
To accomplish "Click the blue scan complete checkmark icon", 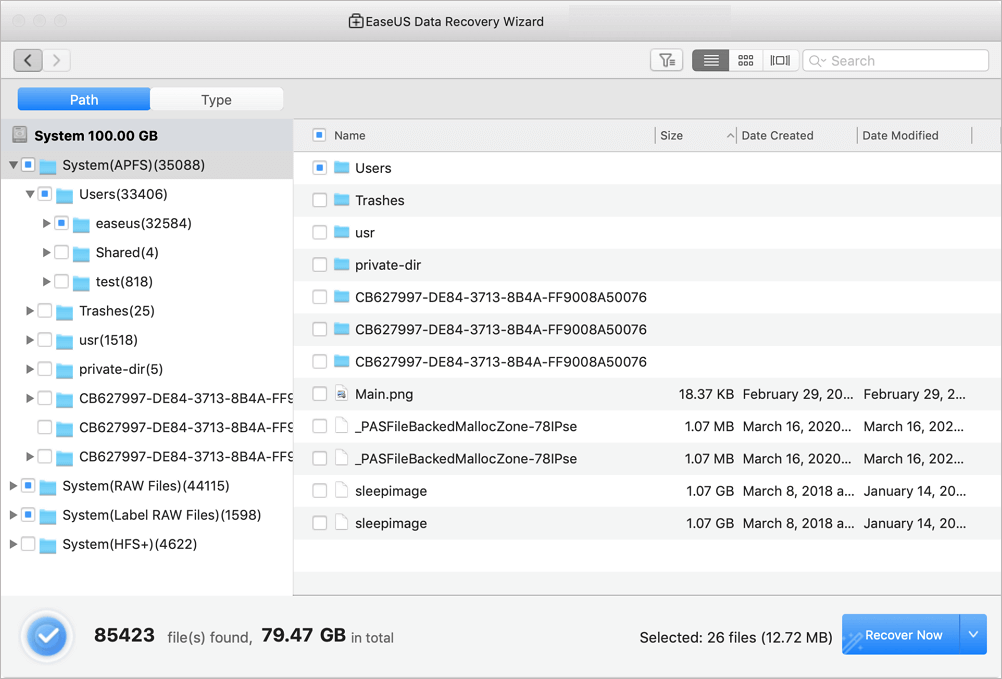I will 47,636.
